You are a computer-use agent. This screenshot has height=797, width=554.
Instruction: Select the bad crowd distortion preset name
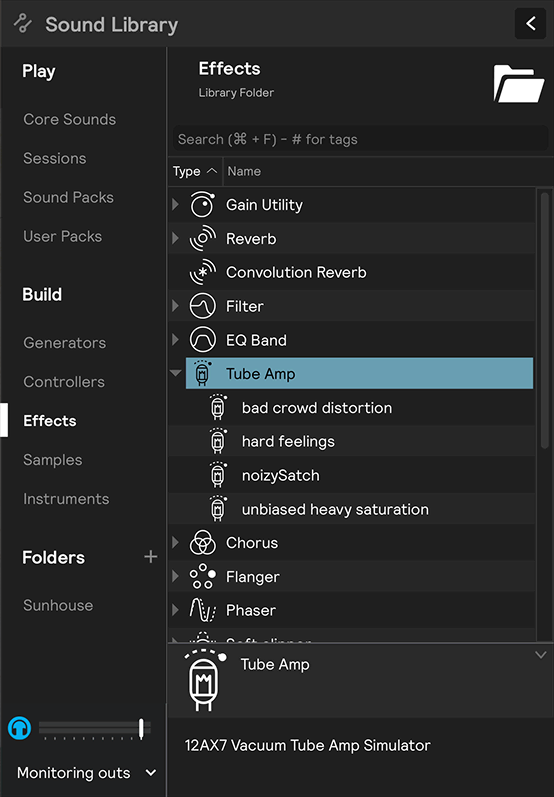coord(317,408)
